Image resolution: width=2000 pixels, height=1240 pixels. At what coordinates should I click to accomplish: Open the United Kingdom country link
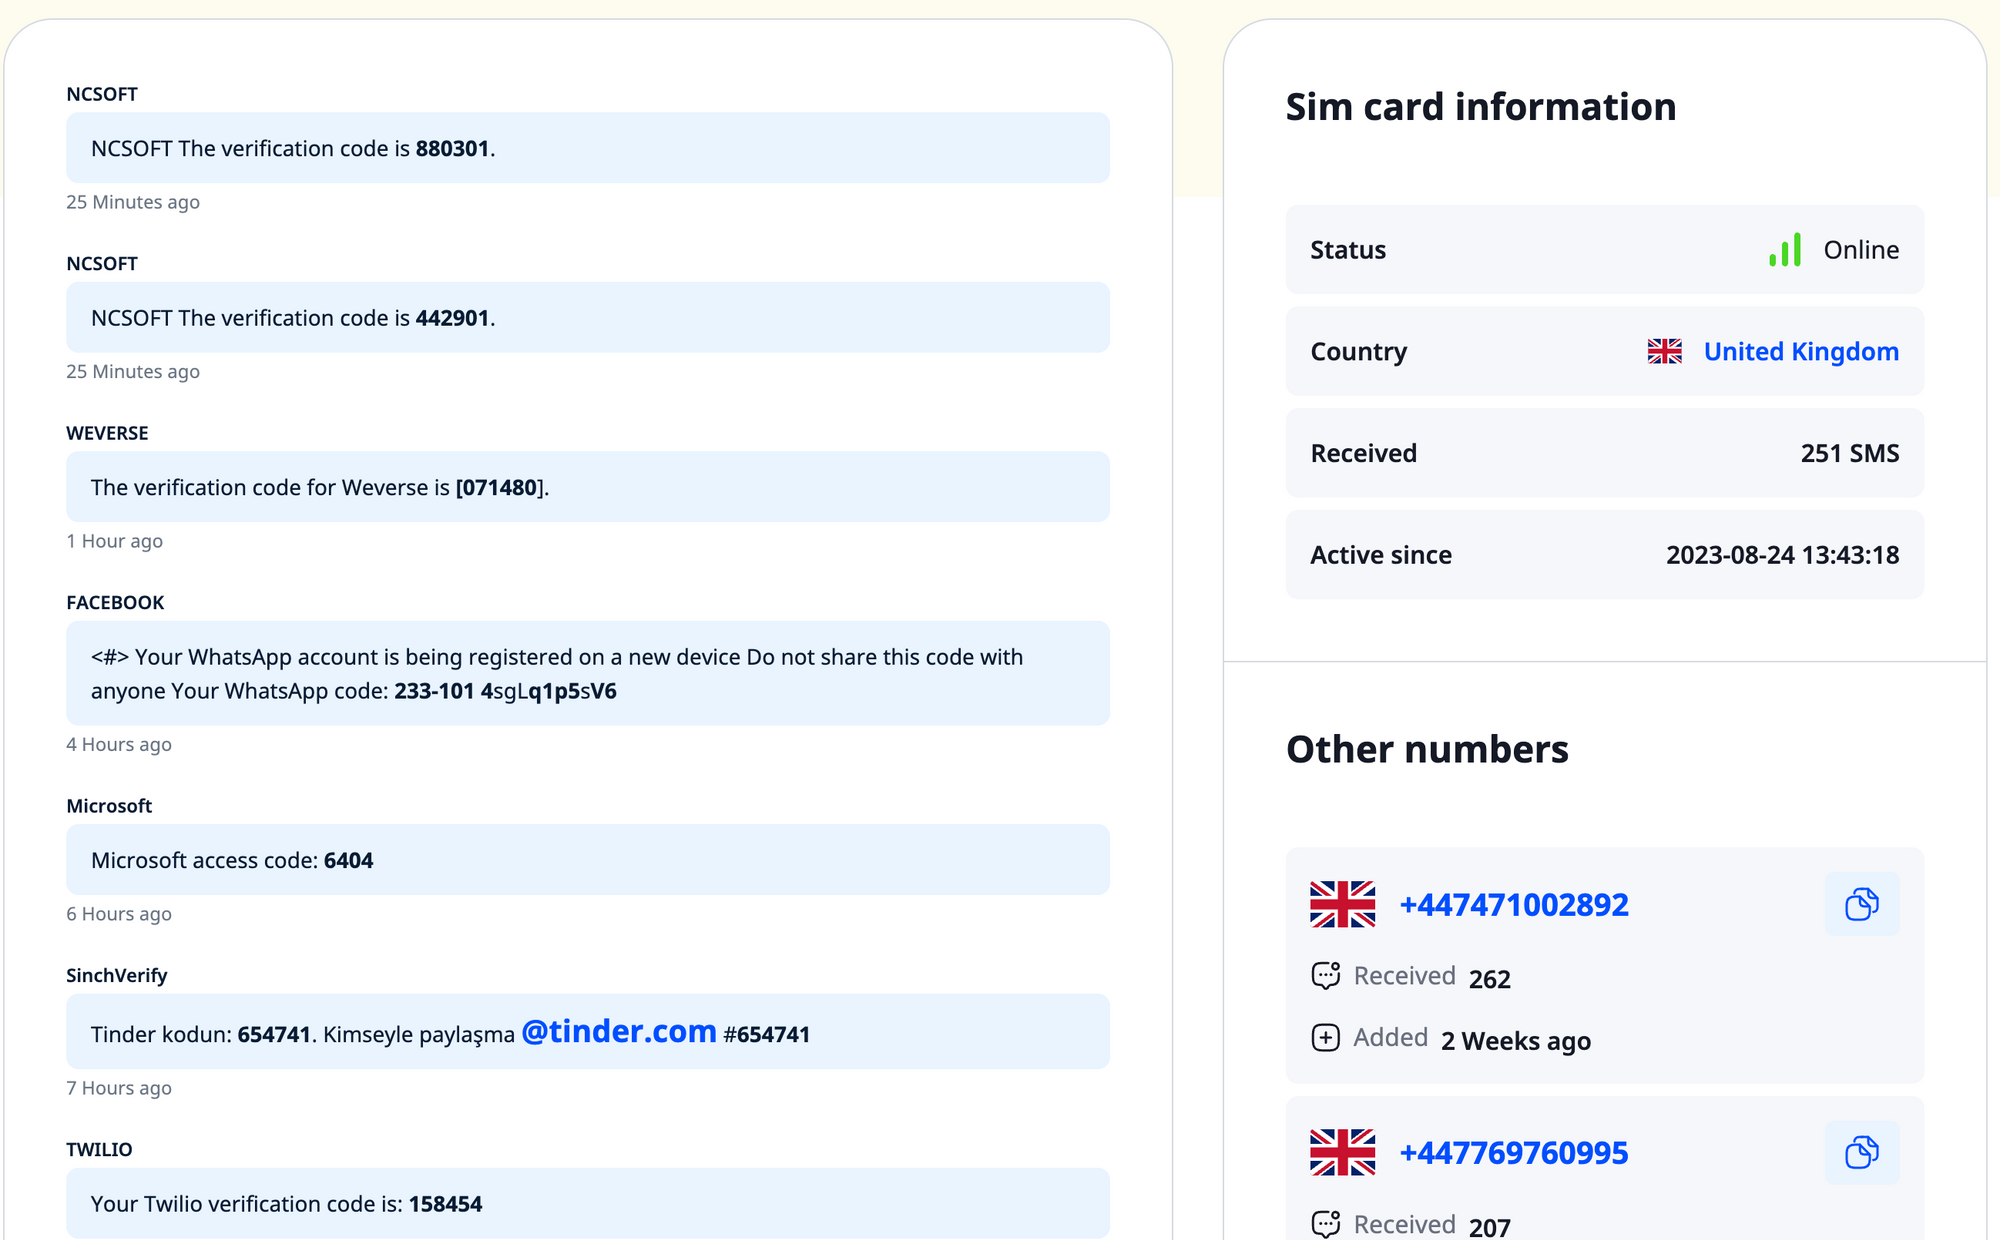click(1800, 352)
